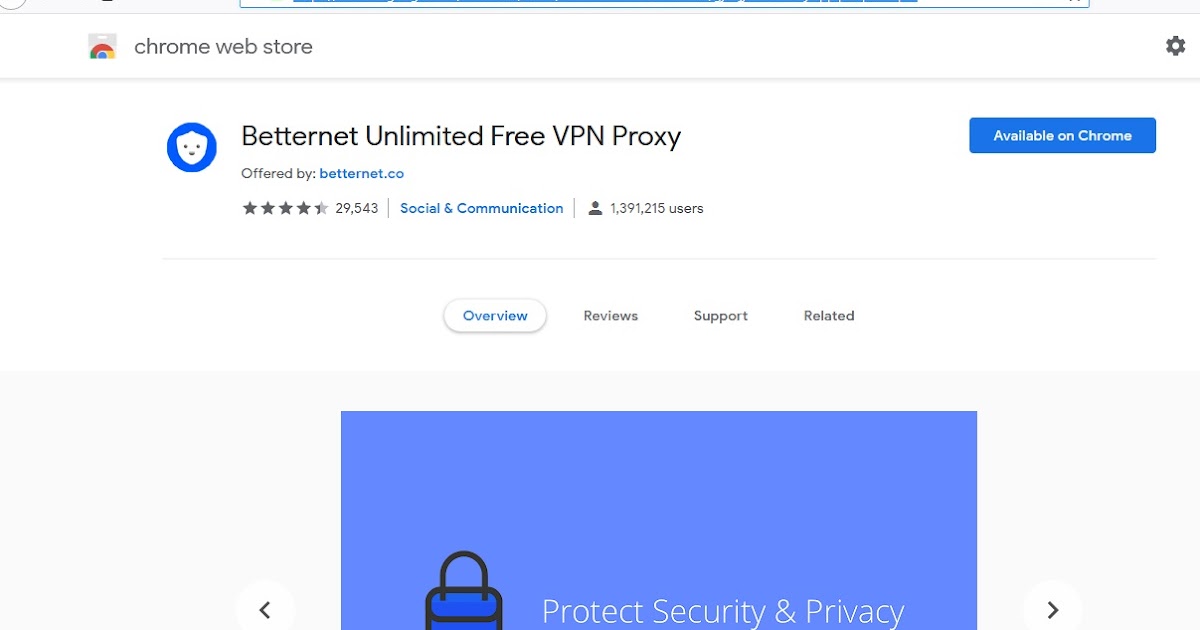Open the settings gear menu

[1175, 46]
